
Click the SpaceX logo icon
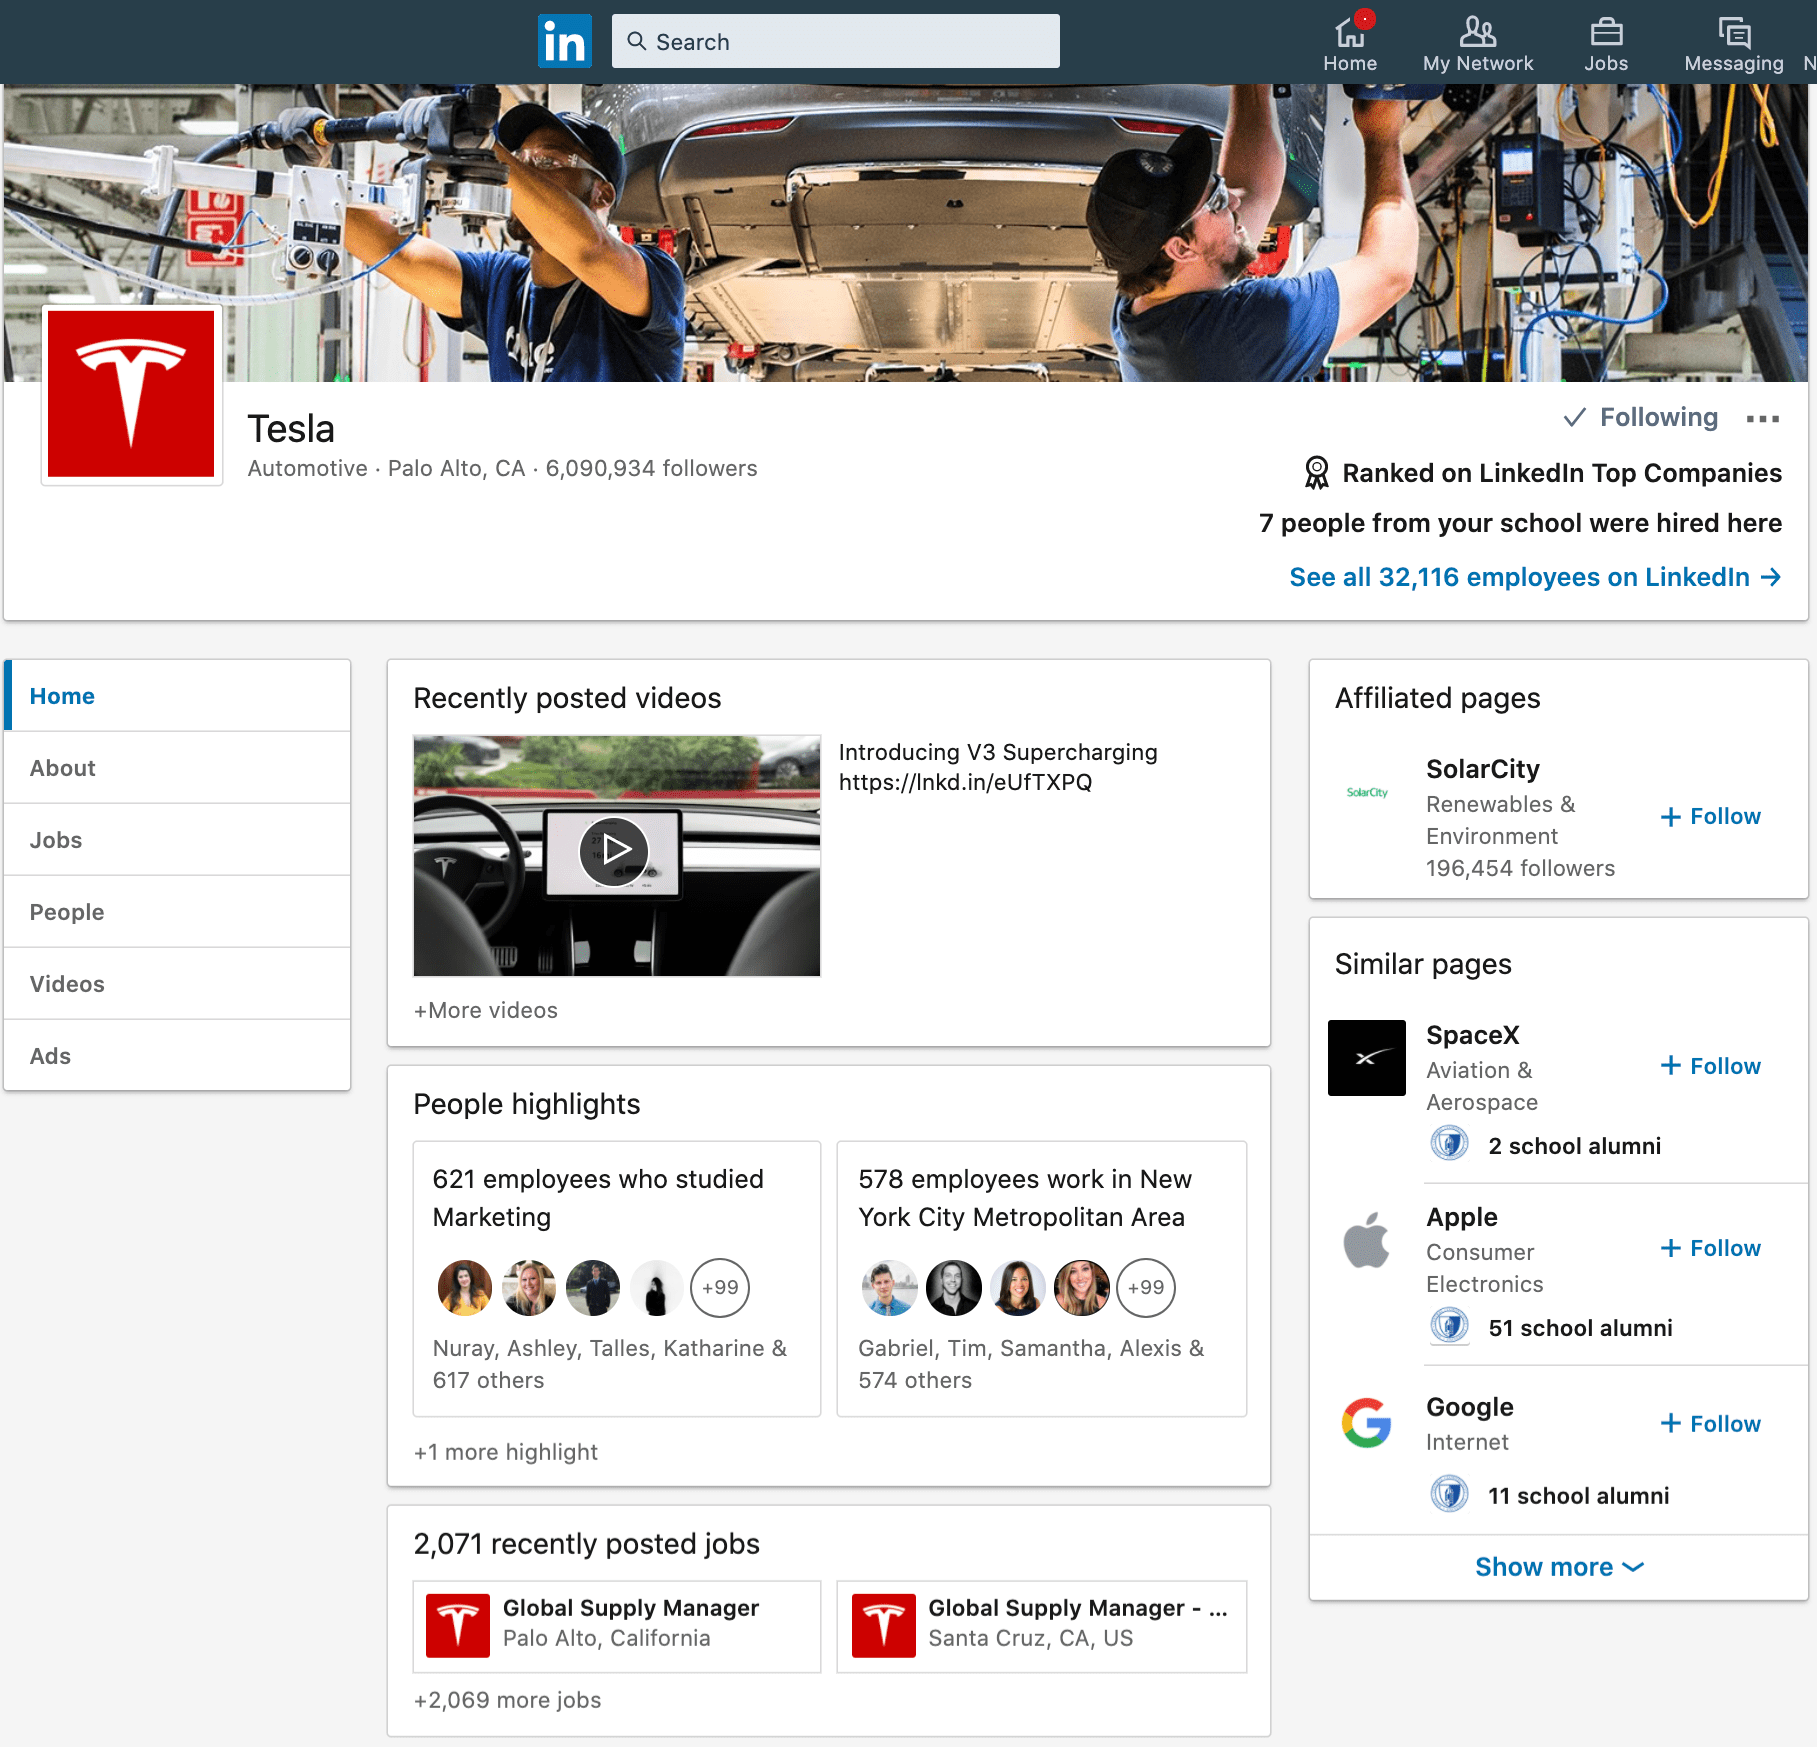[x=1366, y=1058]
